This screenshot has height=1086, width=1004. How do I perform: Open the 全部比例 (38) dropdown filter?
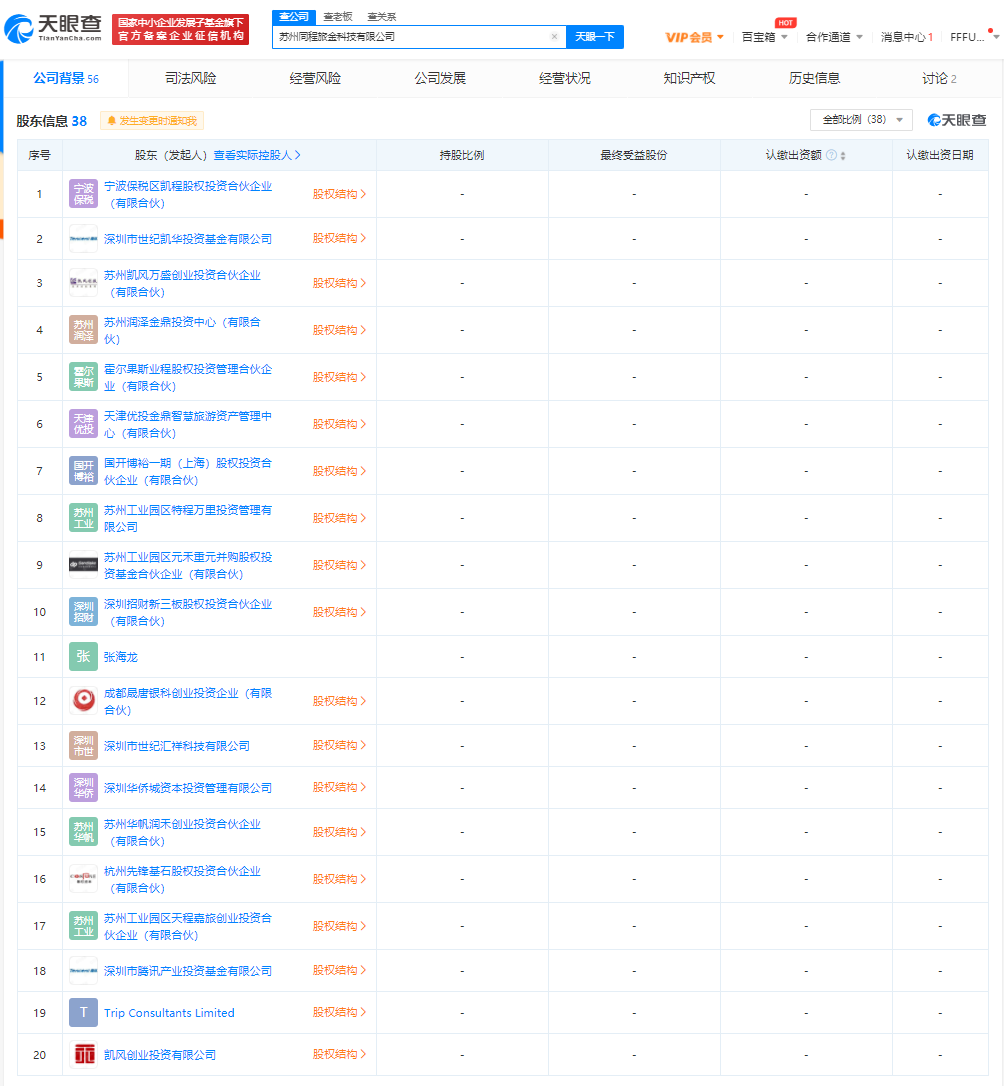(861, 120)
